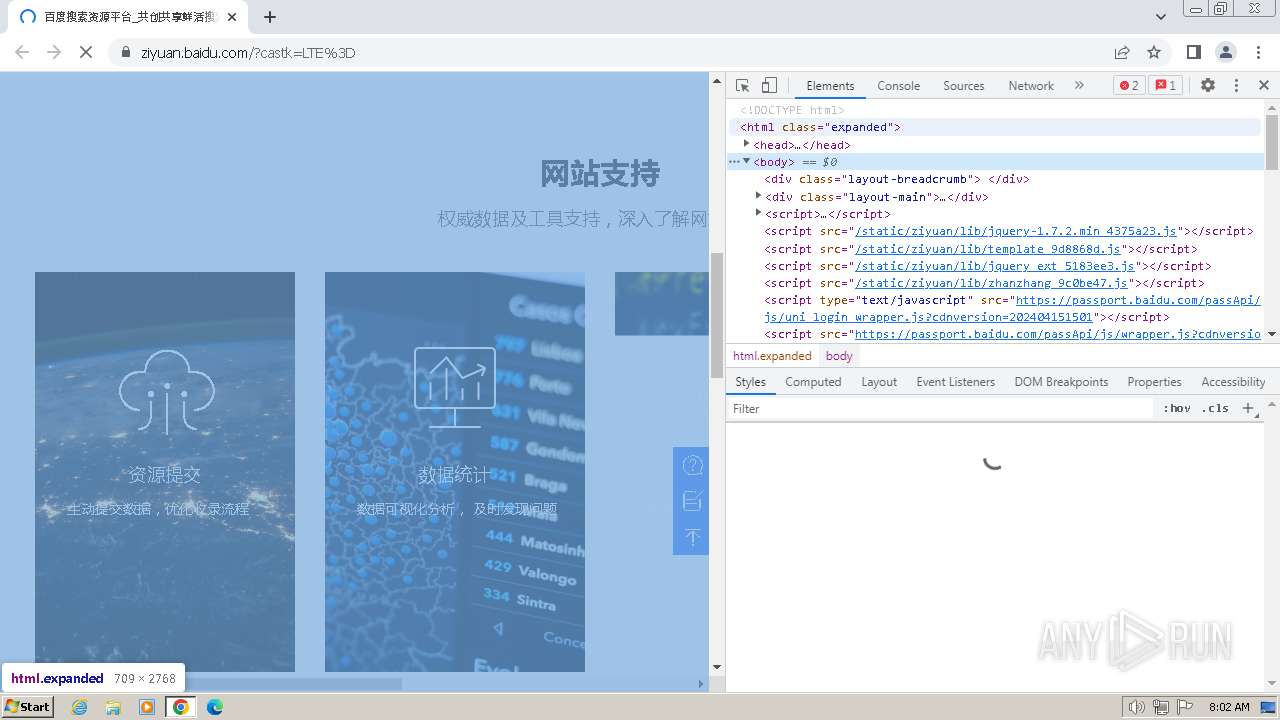Select the Elements tab
This screenshot has width=1280, height=720.
pos(830,86)
